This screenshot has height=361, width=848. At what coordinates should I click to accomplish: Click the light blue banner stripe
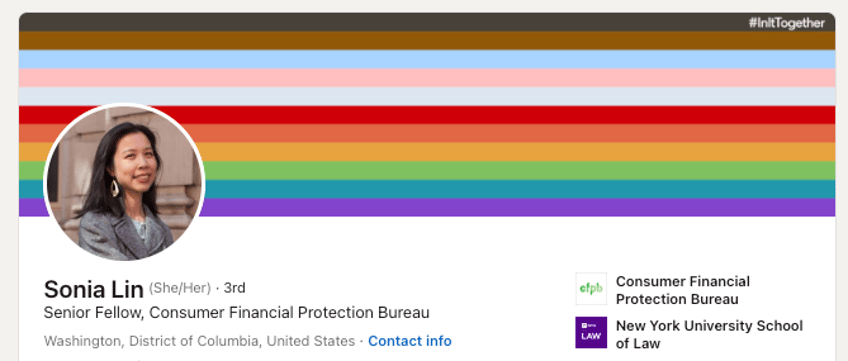427,59
